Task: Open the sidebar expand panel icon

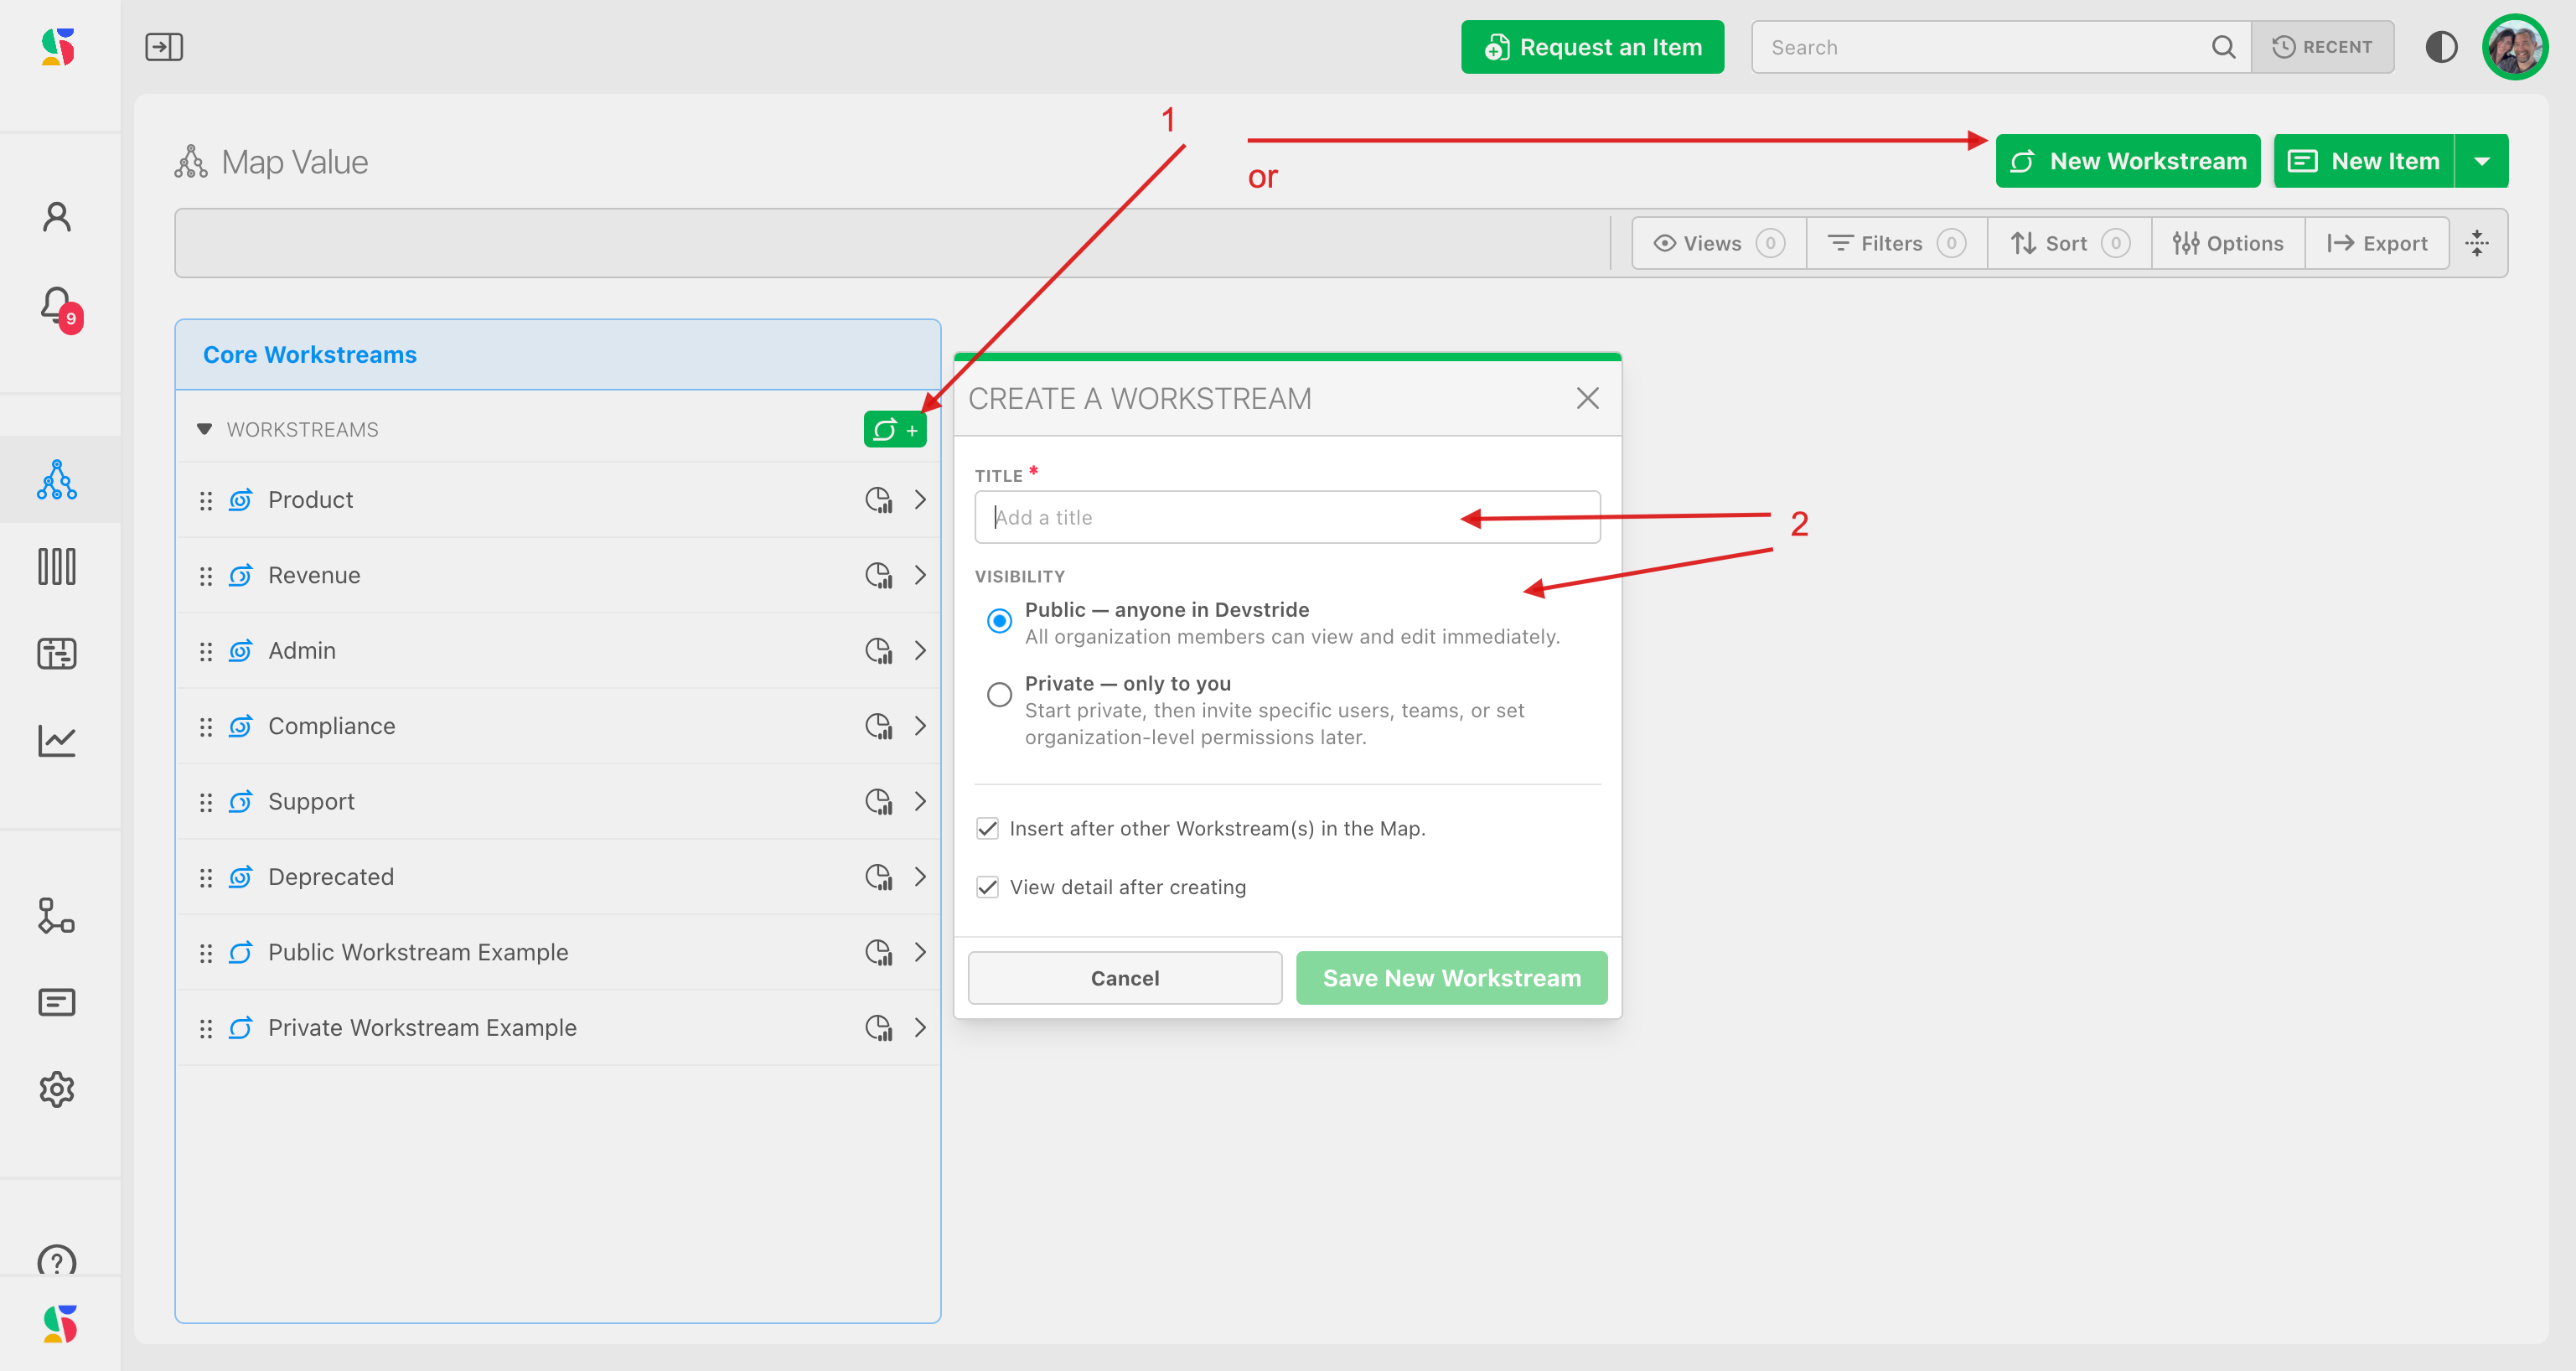Action: [x=164, y=47]
